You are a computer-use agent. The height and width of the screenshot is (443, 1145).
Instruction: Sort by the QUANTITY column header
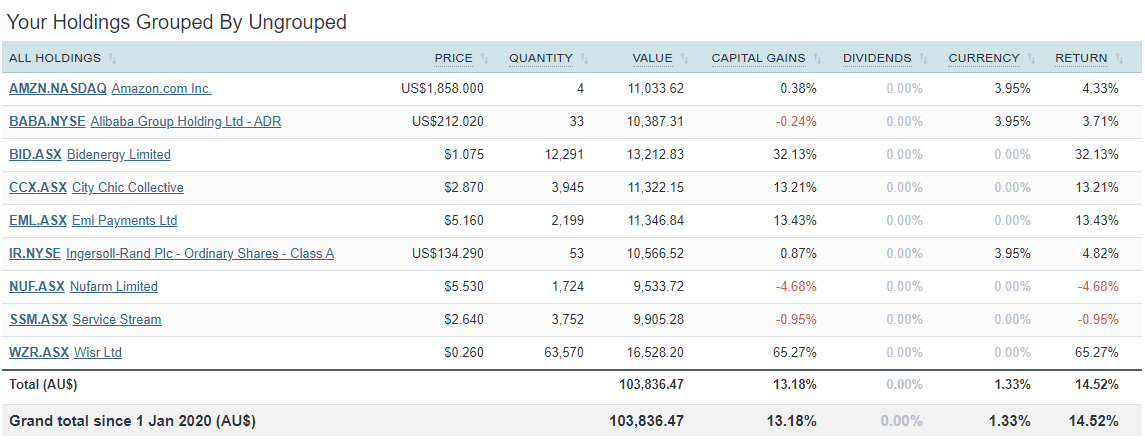pos(541,58)
